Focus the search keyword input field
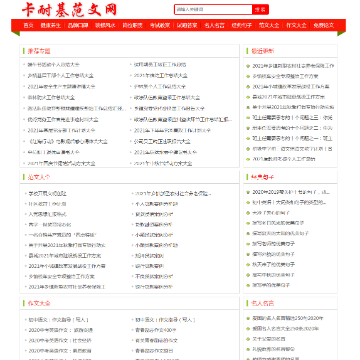360x360 pixels. point(213,10)
